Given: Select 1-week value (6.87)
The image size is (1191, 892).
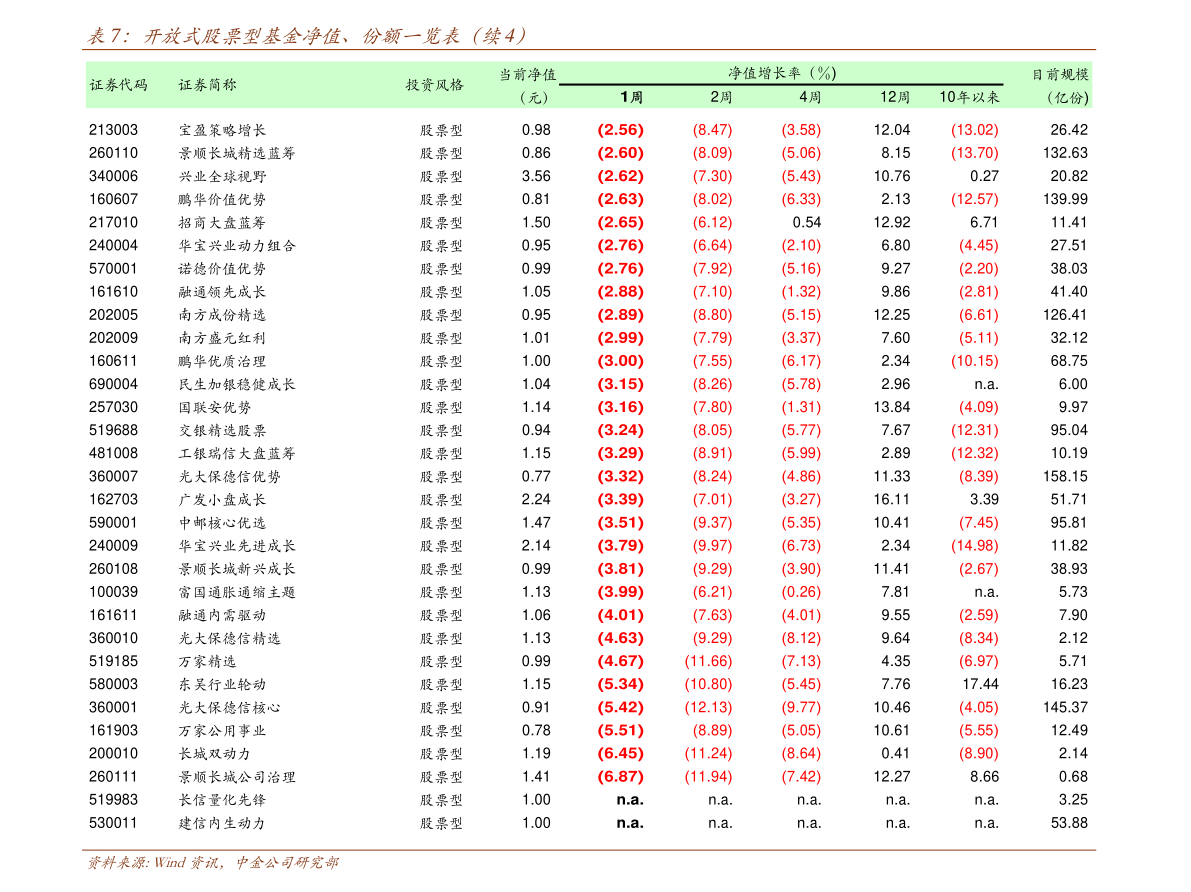Looking at the screenshot, I should point(621,777).
